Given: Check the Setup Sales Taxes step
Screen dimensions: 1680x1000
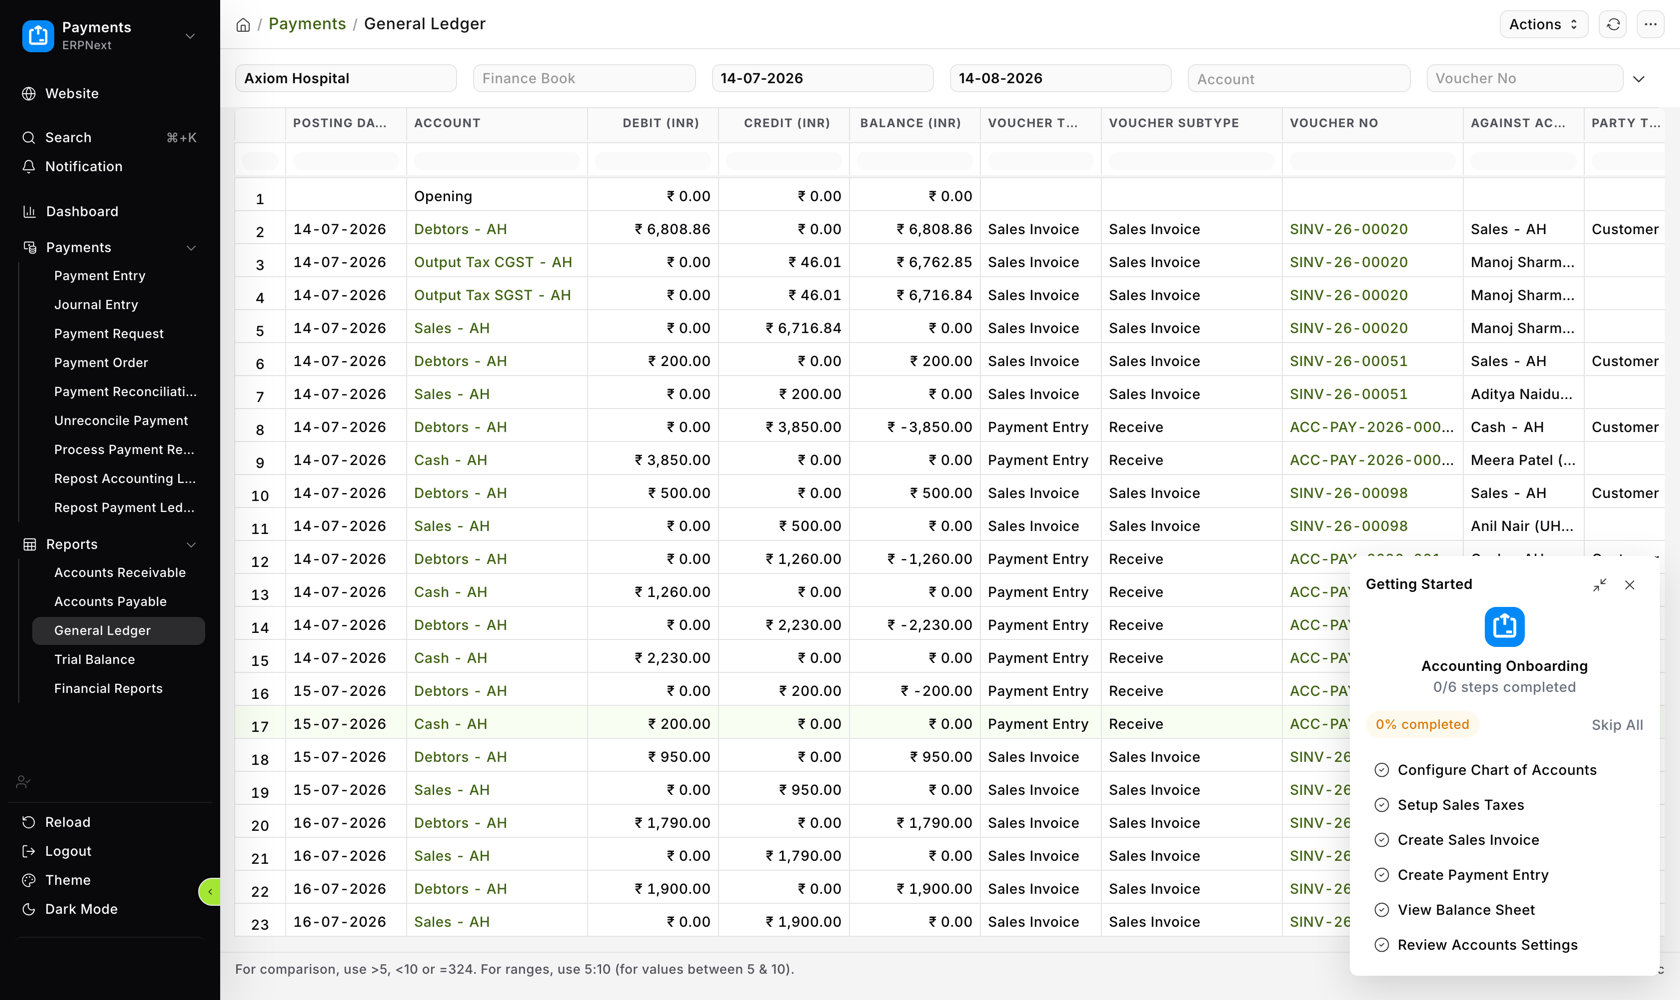Looking at the screenshot, I should pyautogui.click(x=1382, y=805).
